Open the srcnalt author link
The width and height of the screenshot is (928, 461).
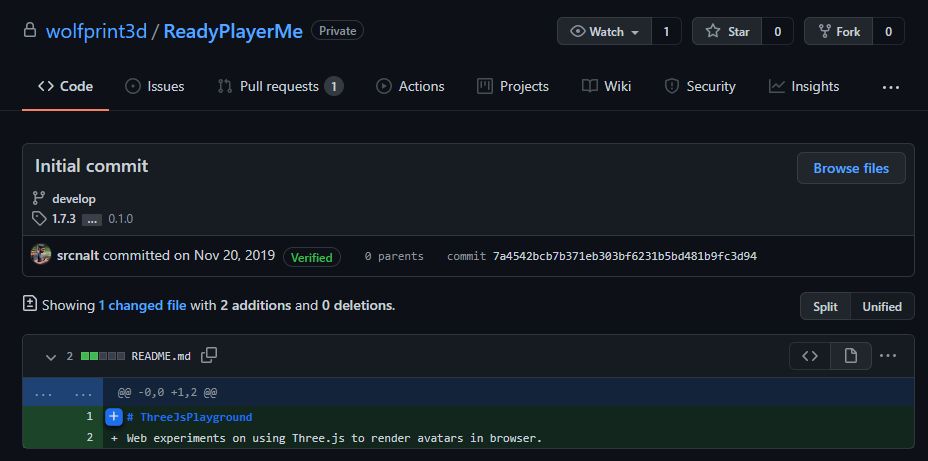pyautogui.click(x=78, y=256)
